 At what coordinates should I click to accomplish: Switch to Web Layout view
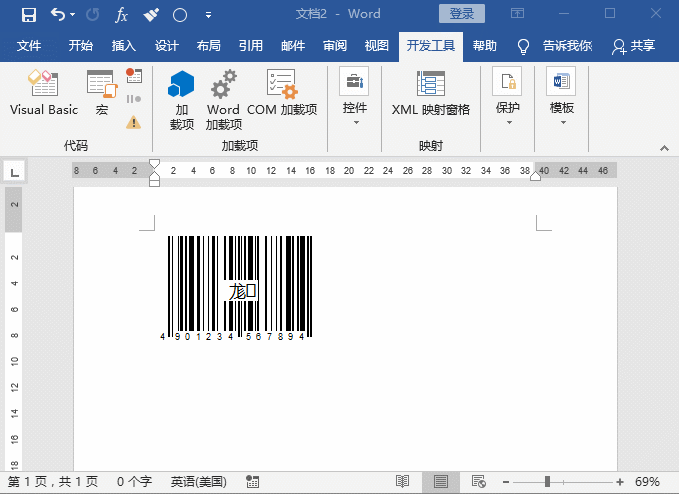click(479, 481)
